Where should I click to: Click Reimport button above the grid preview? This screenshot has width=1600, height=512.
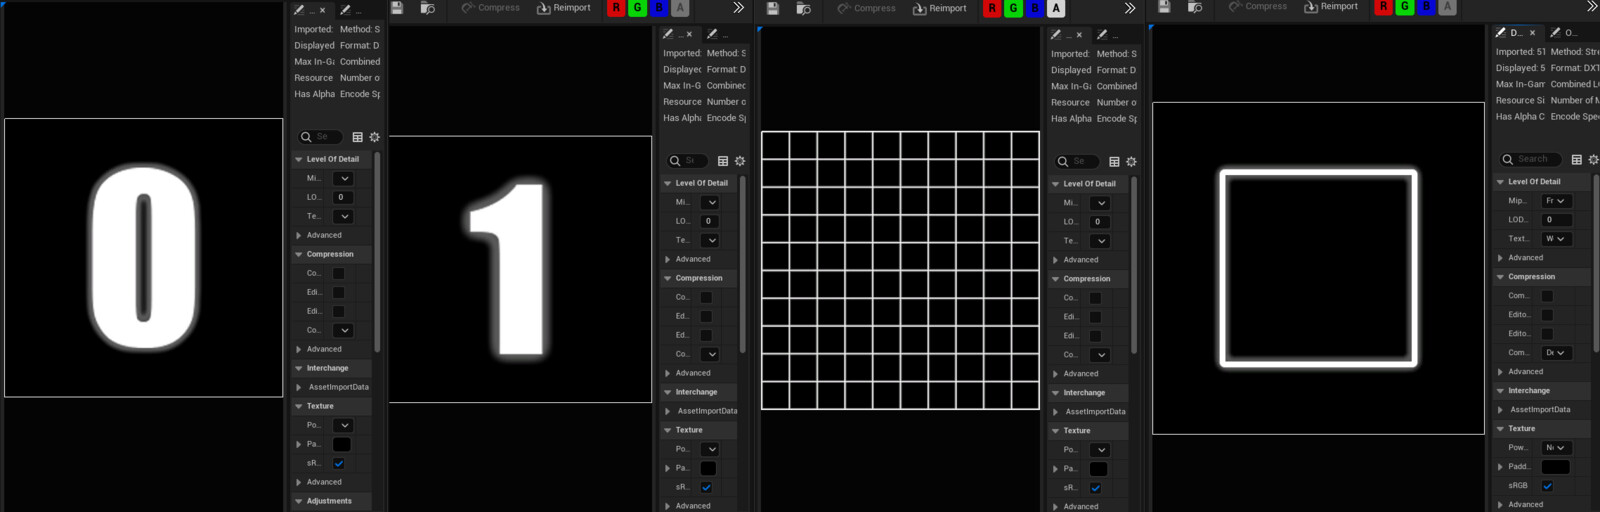point(940,8)
